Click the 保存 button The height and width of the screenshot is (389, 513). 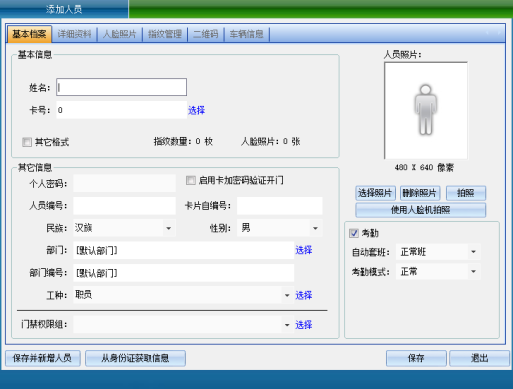click(416, 358)
